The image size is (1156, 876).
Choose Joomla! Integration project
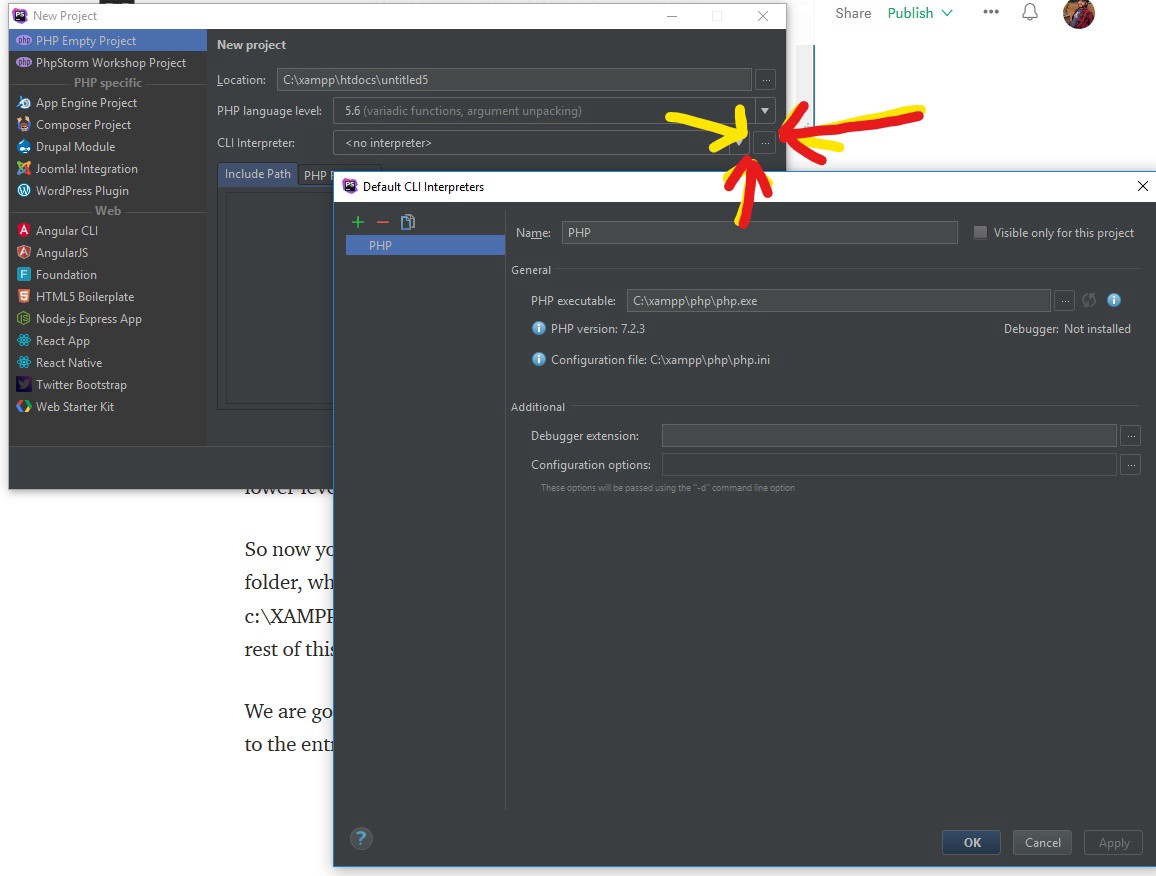click(x=108, y=169)
